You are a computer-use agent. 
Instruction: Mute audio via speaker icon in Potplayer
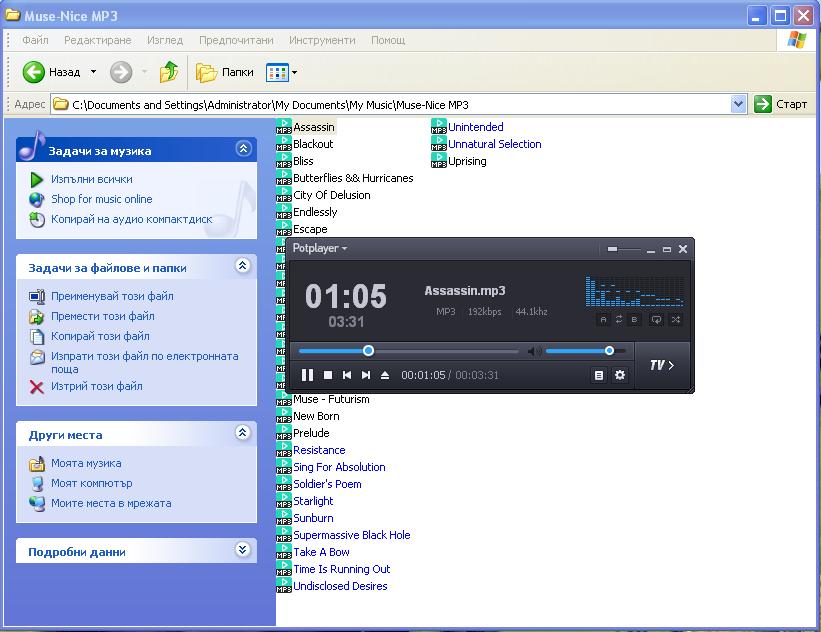pos(534,351)
